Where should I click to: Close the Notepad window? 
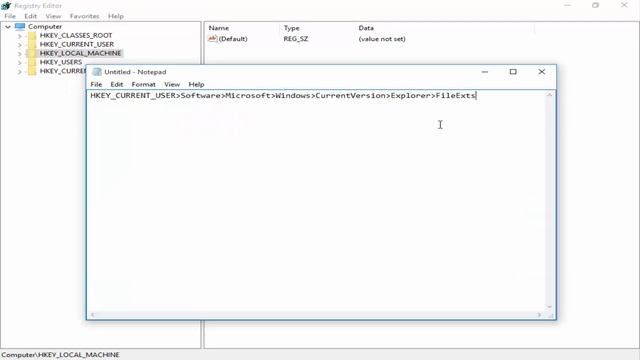542,72
